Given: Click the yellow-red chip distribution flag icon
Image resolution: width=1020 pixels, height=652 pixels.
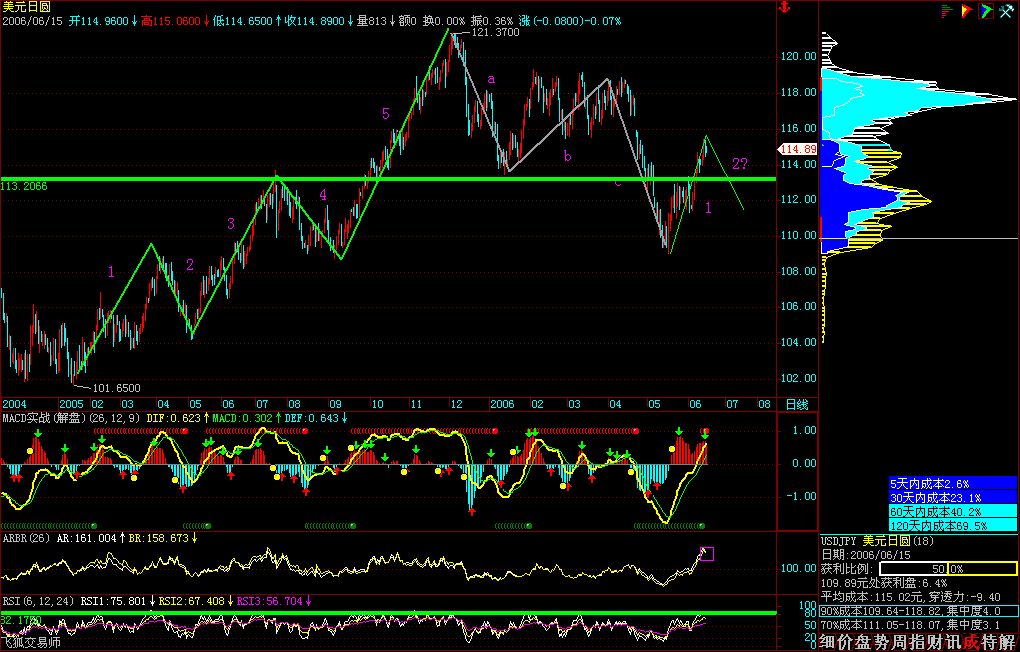Looking at the screenshot, I should pos(966,11).
